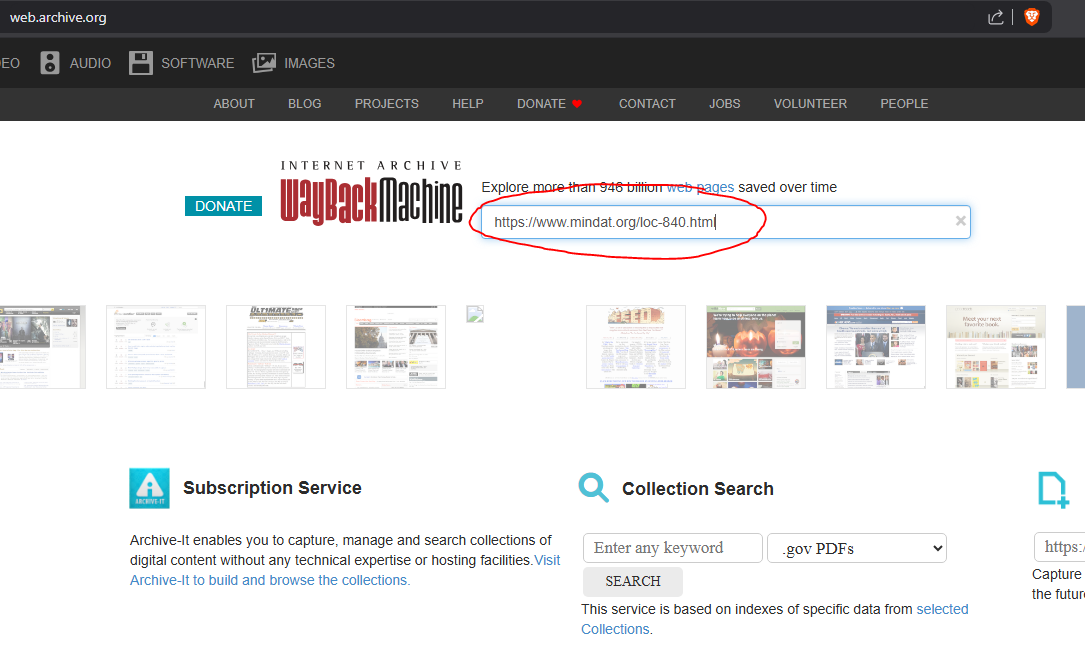Click the Collection Search magnifier icon

(594, 488)
